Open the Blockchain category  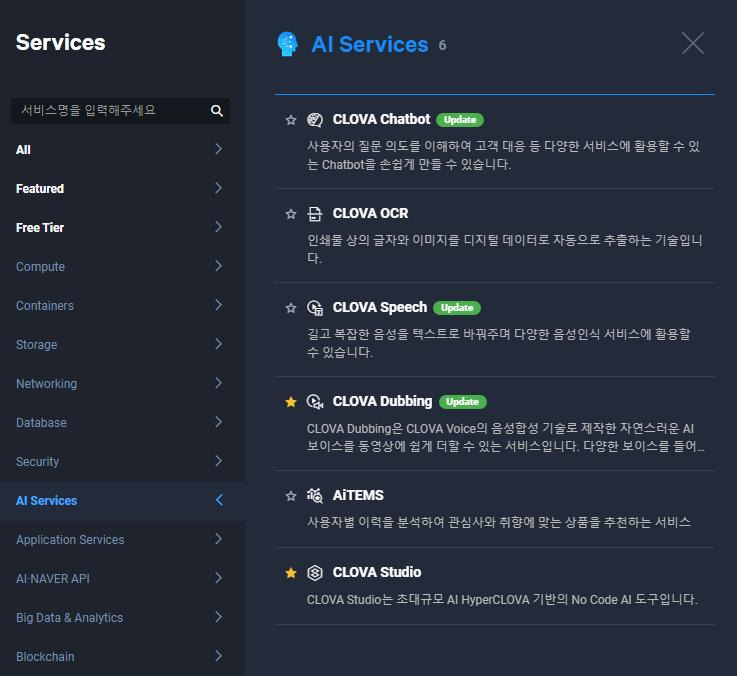coord(45,657)
